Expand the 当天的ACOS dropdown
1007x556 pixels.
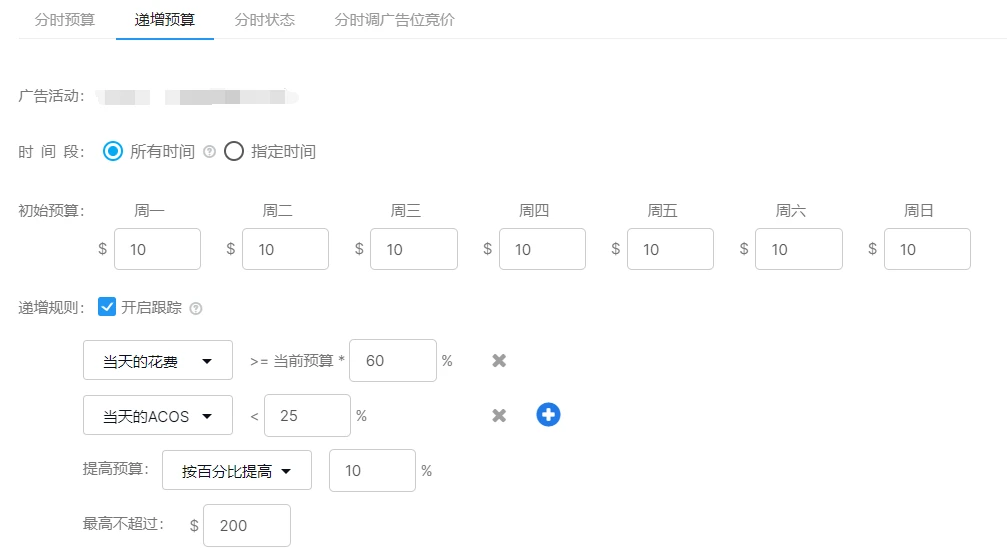(x=157, y=416)
